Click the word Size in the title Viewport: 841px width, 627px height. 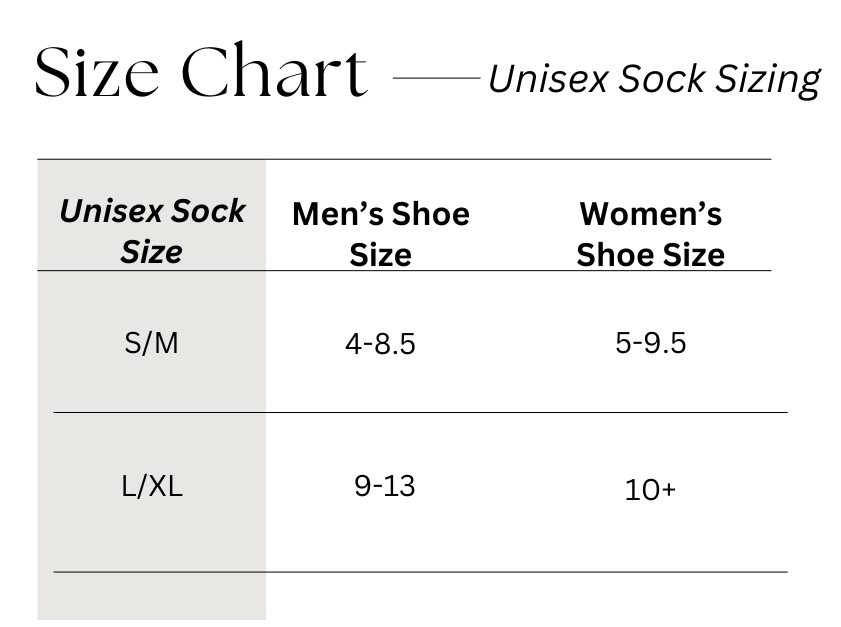click(x=97, y=72)
